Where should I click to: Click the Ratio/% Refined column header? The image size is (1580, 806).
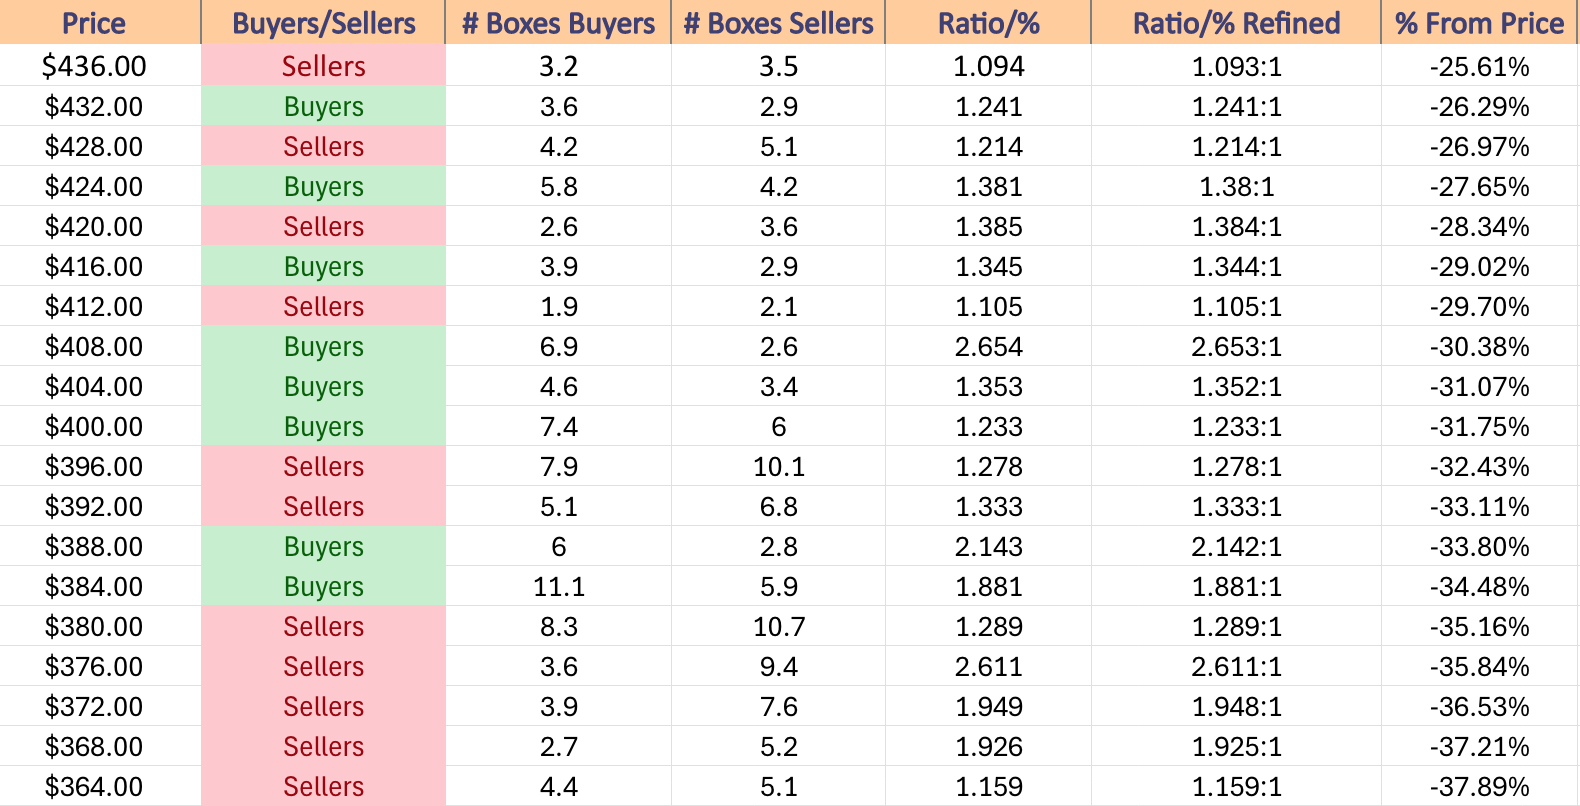pos(1236,22)
